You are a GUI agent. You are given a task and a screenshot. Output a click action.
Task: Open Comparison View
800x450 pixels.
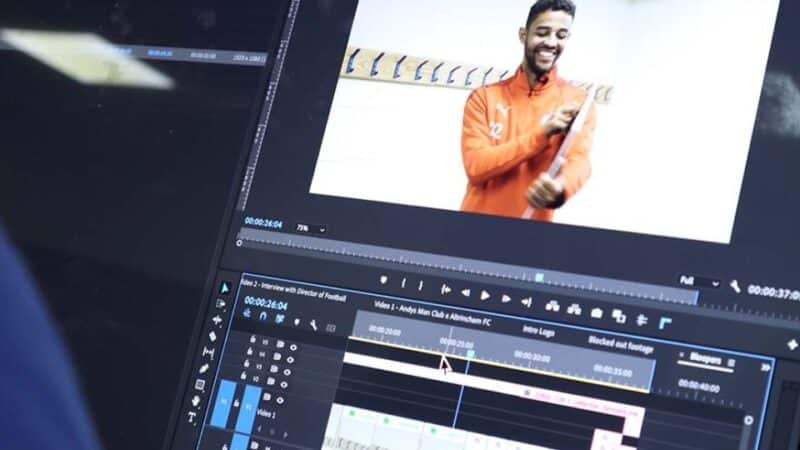619,316
